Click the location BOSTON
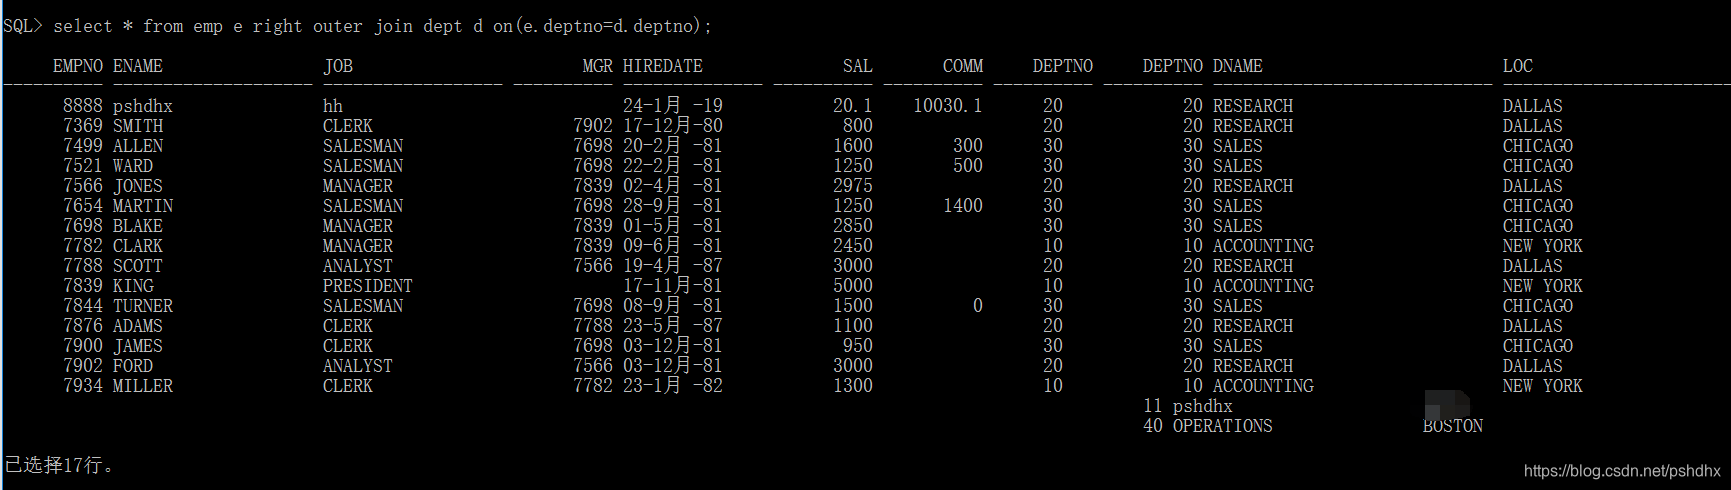The image size is (1731, 490). click(x=1453, y=426)
